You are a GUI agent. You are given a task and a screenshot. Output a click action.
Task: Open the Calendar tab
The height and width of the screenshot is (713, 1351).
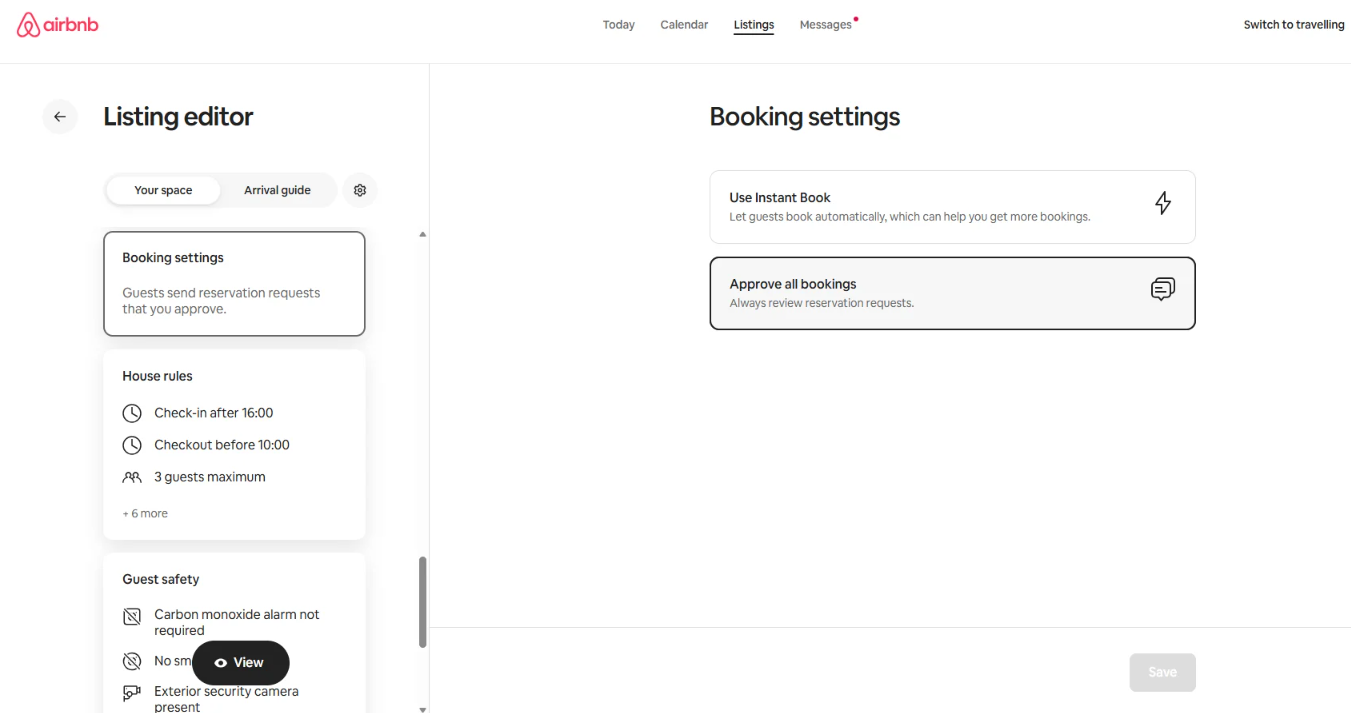pyautogui.click(x=684, y=25)
